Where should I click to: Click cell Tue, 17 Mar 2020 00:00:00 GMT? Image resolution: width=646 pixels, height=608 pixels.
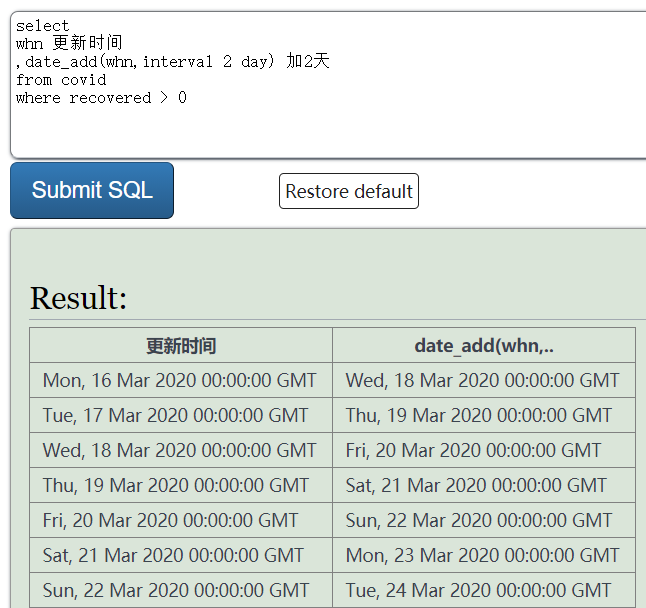point(181,415)
